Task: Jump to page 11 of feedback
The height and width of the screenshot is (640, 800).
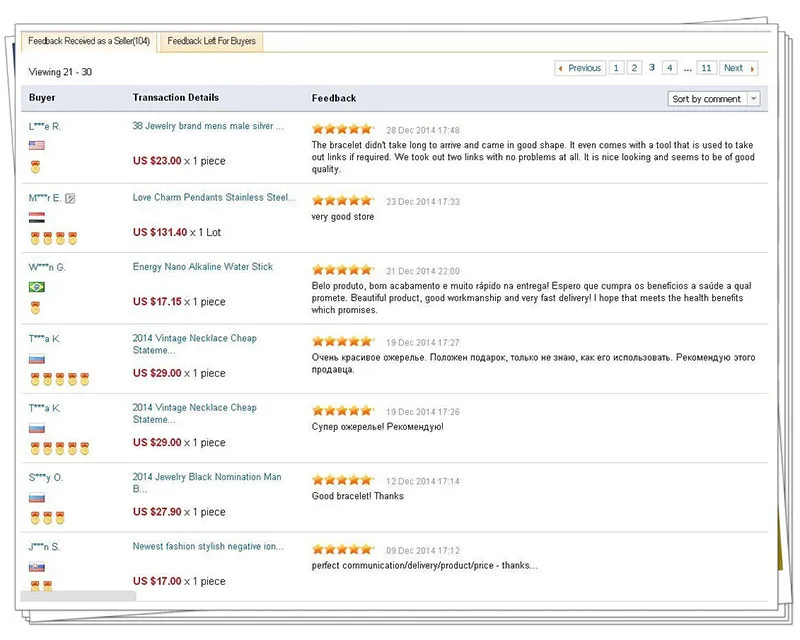Action: [x=706, y=68]
